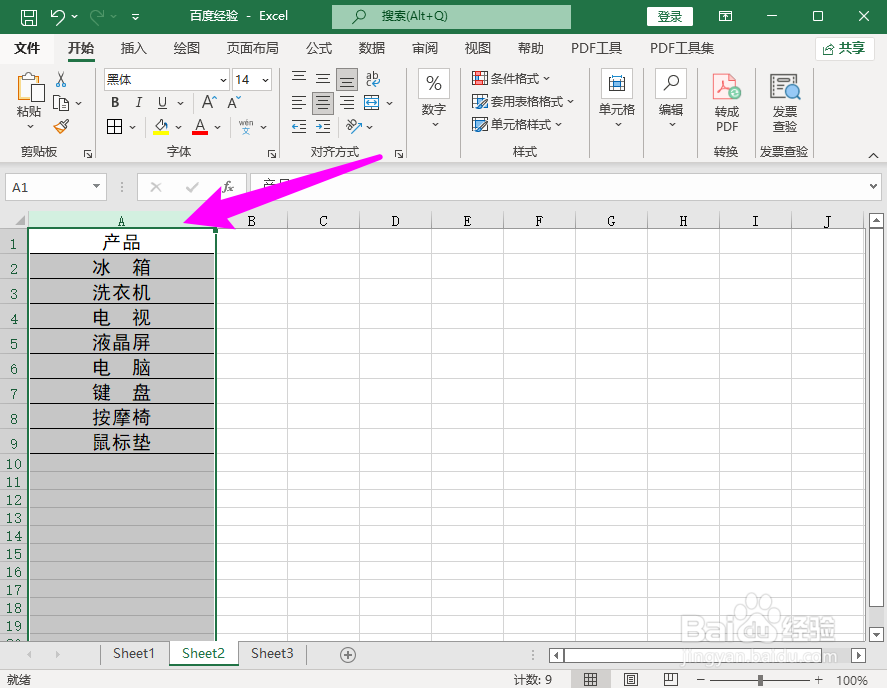Switch to Normal view icon
Image resolution: width=887 pixels, height=688 pixels.
point(591,680)
